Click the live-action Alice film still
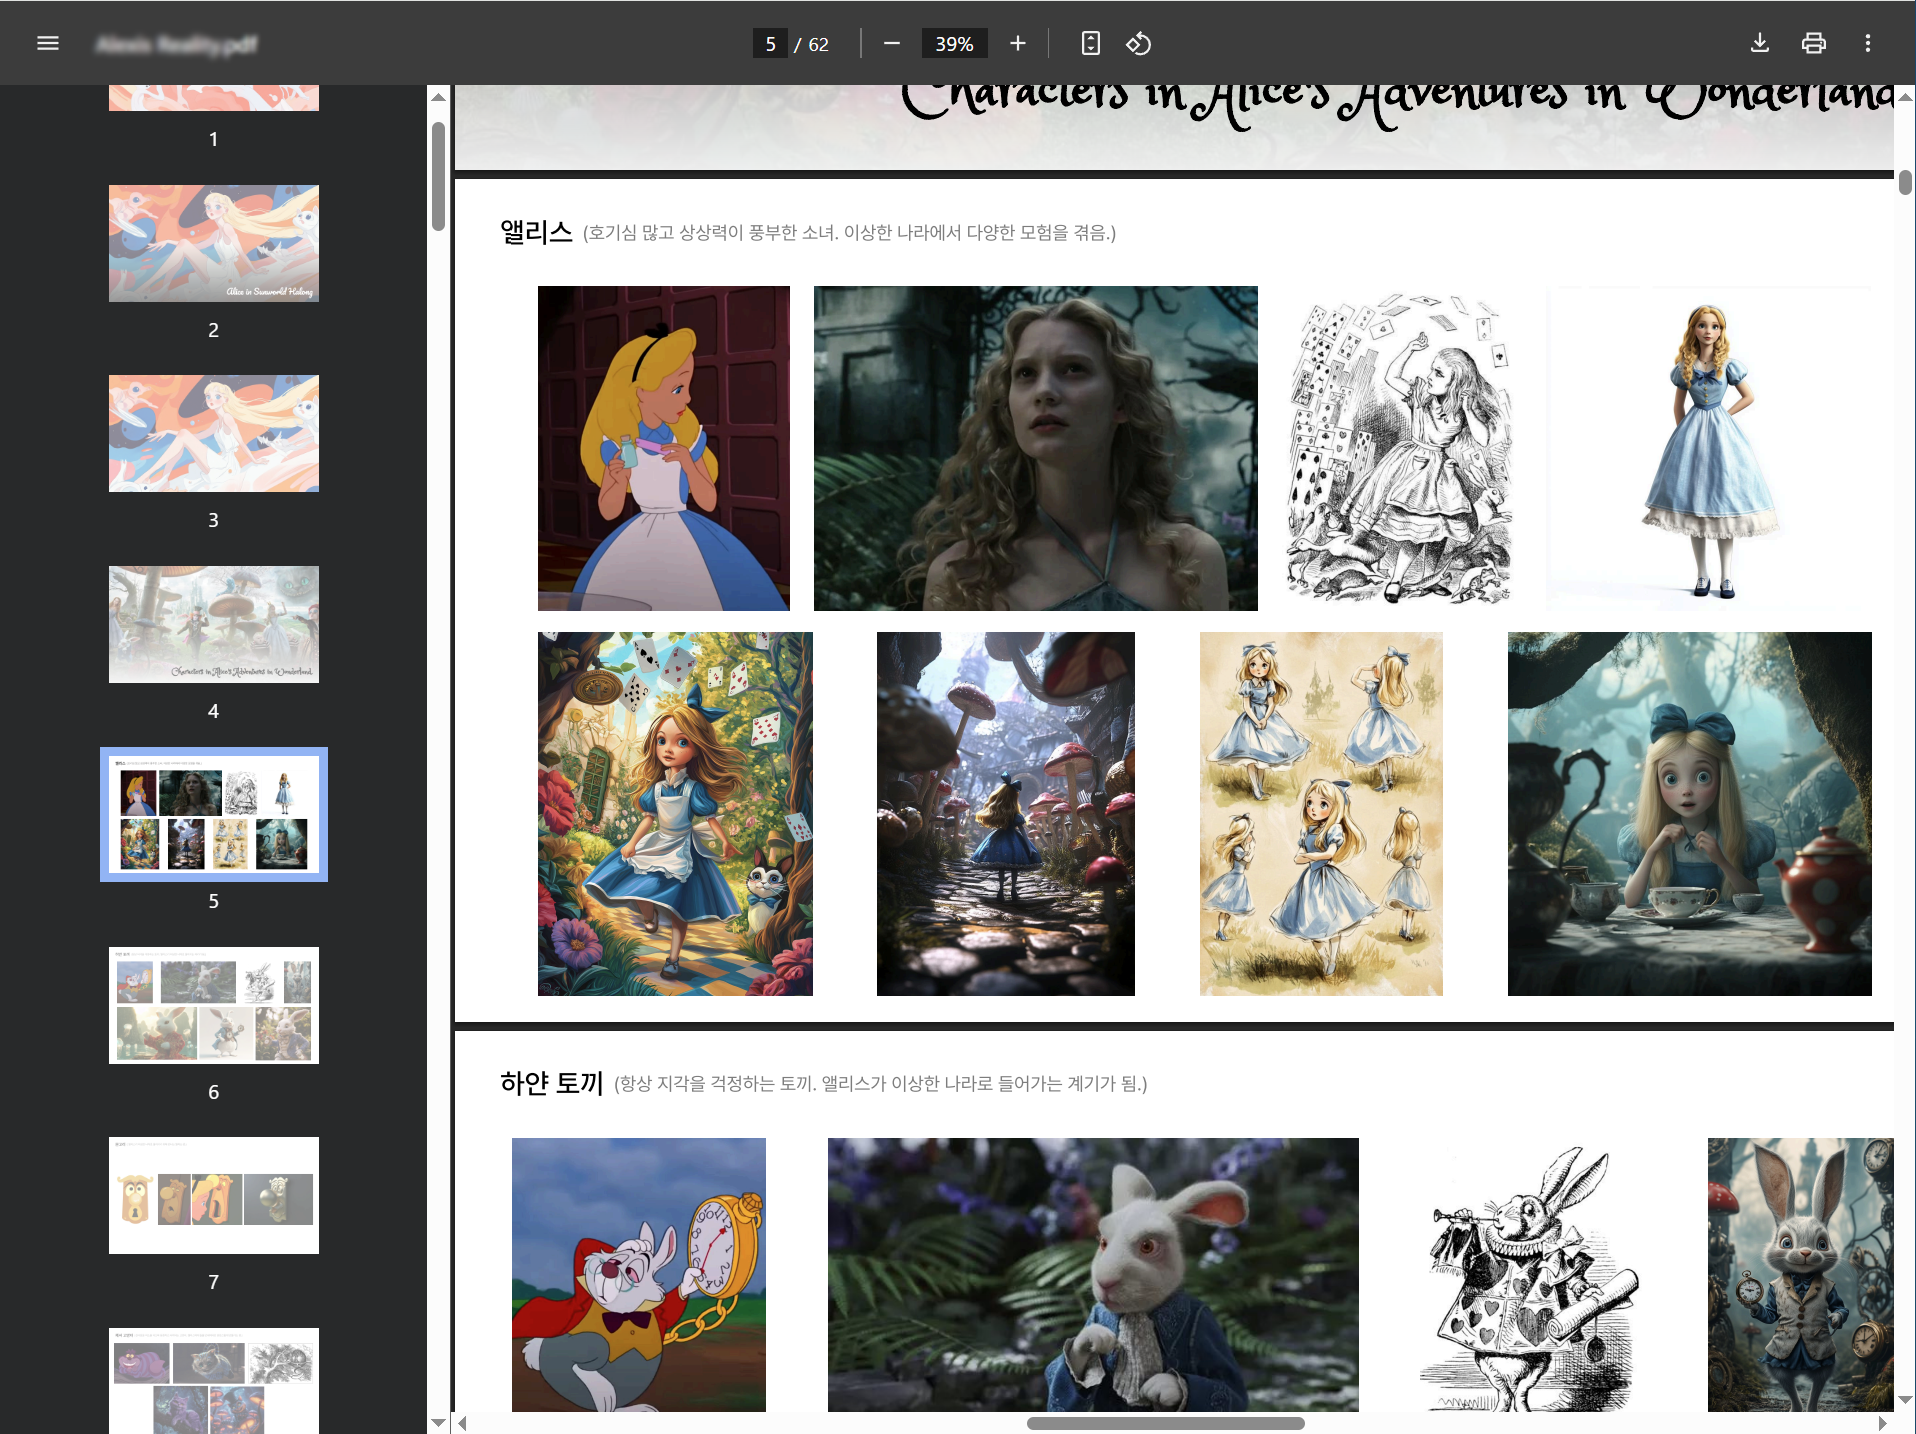The height and width of the screenshot is (1434, 1916). 1036,448
